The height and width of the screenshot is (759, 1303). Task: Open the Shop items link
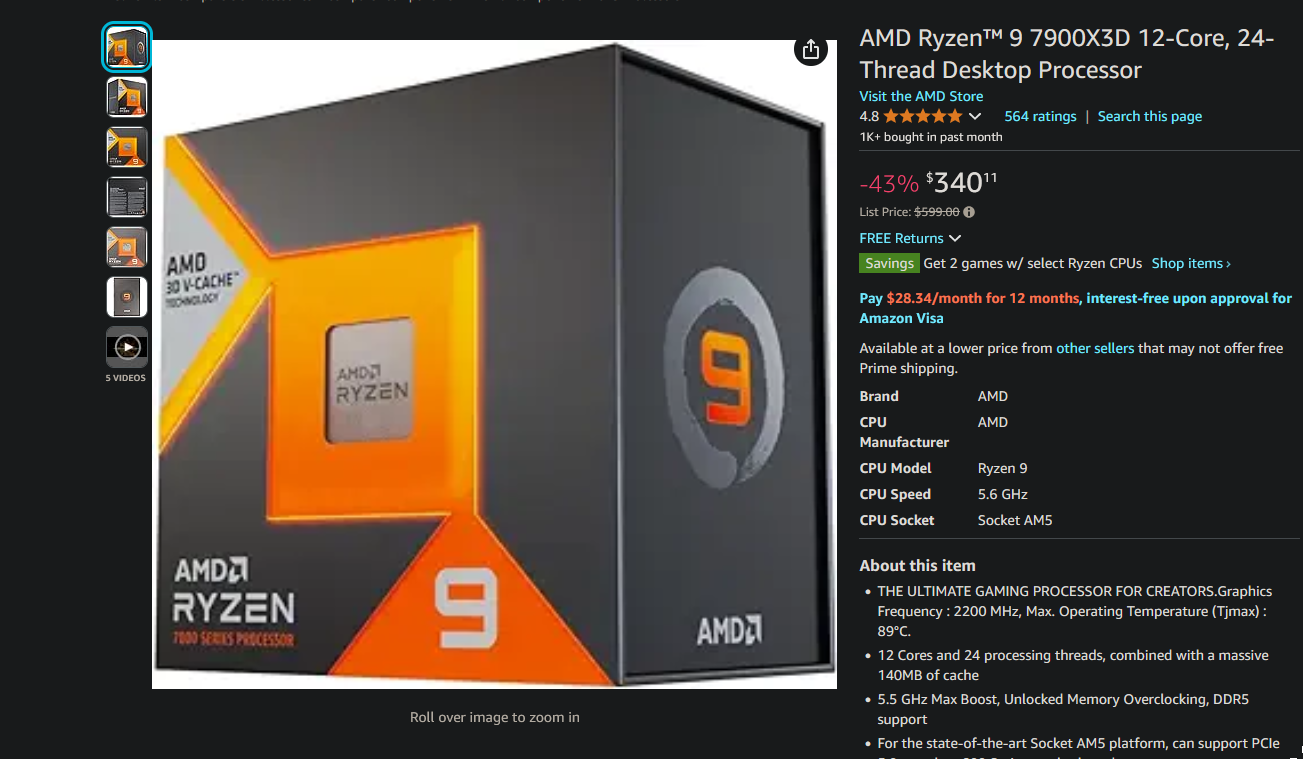(x=1191, y=263)
